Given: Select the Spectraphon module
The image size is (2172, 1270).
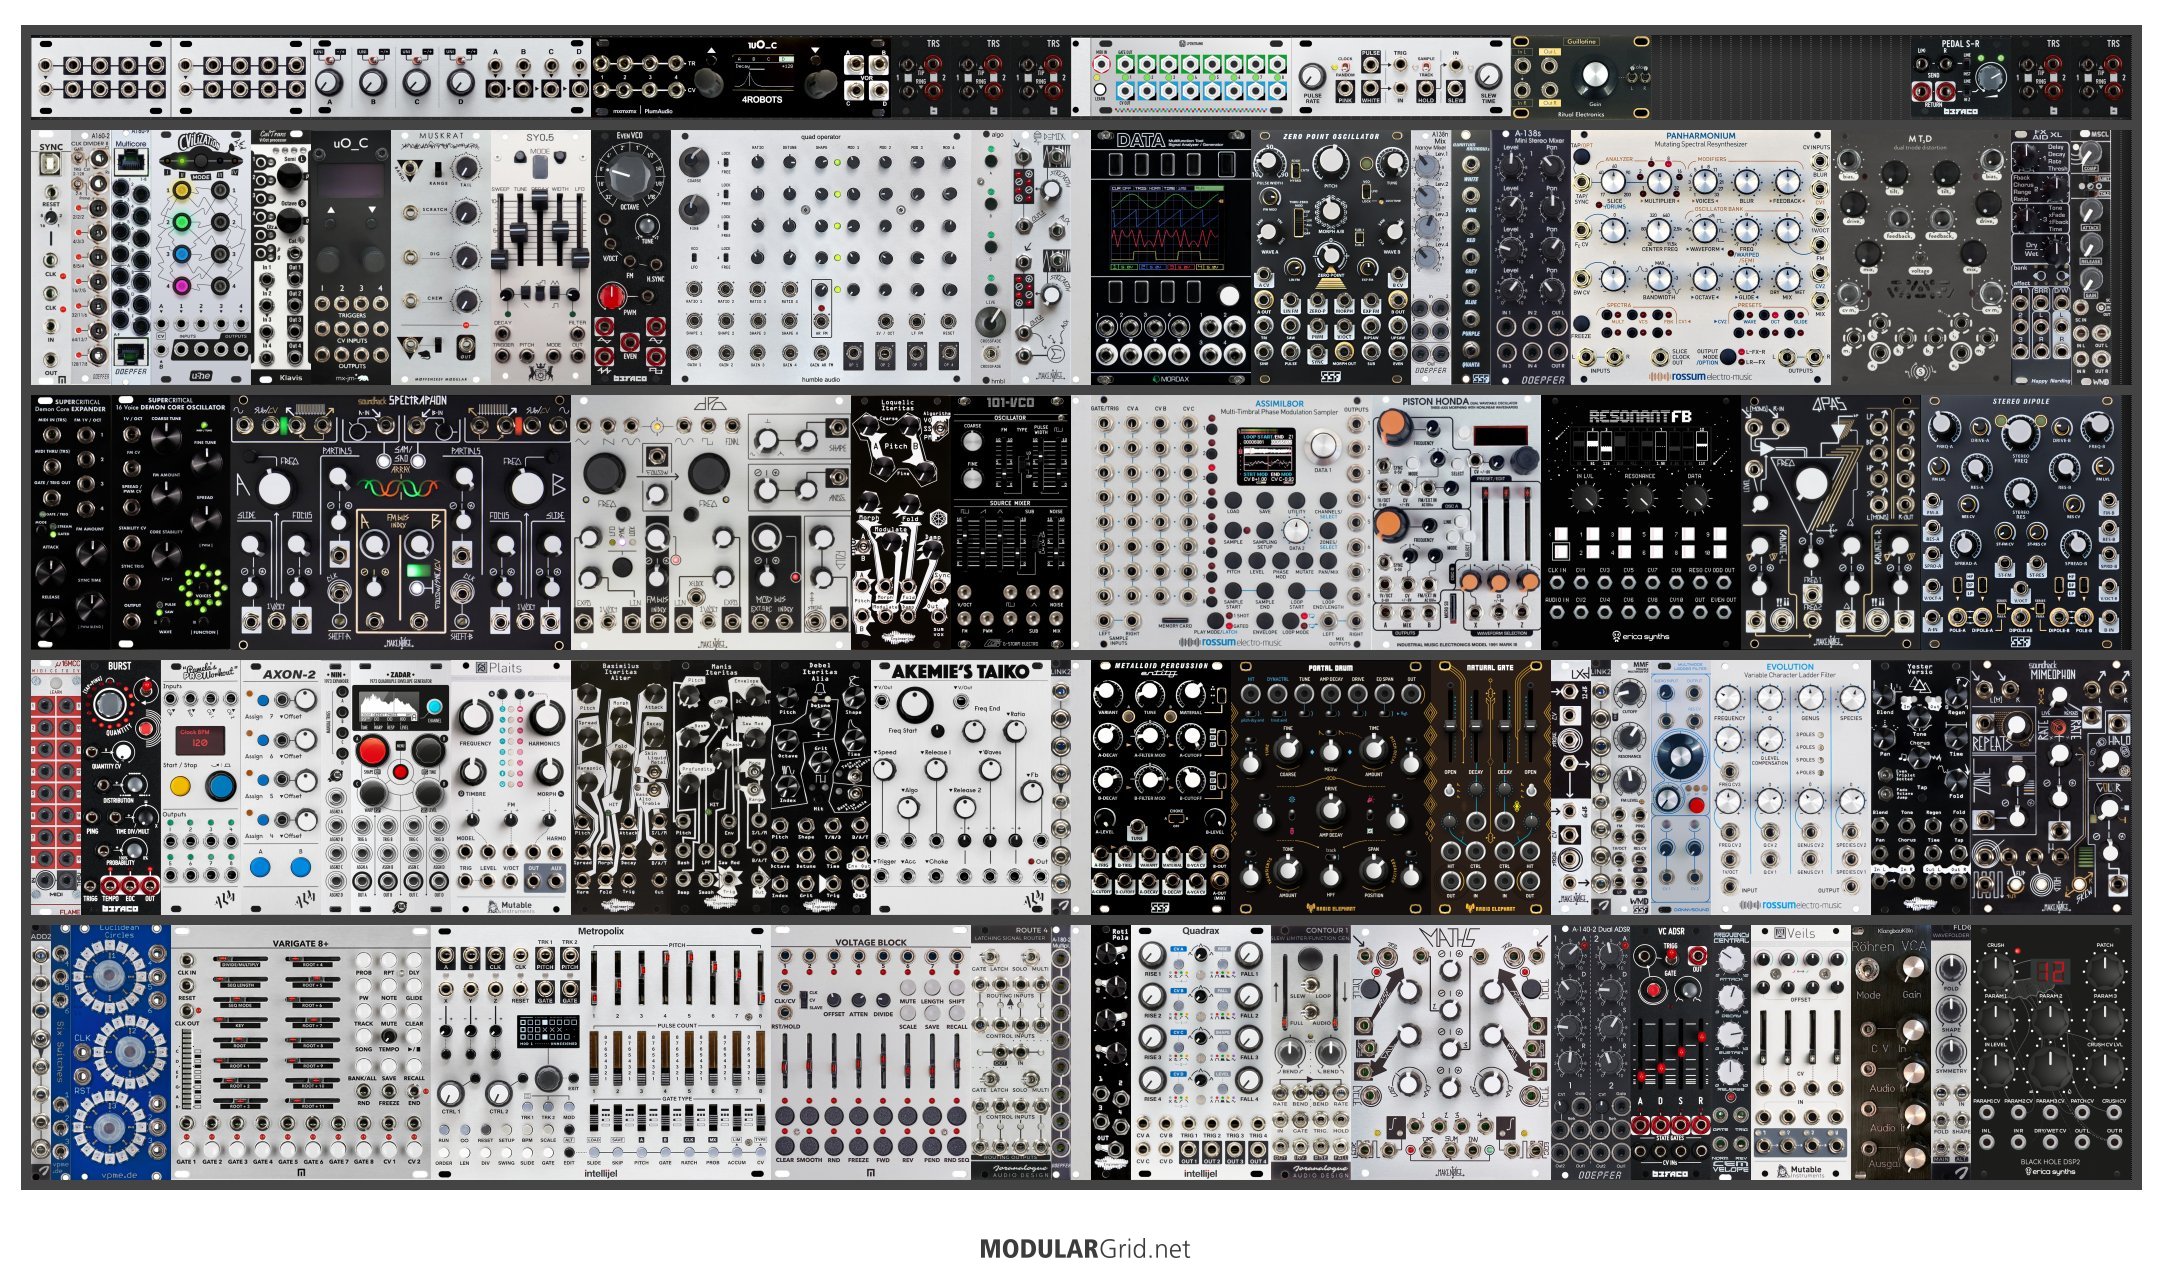Looking at the screenshot, I should (401, 521).
